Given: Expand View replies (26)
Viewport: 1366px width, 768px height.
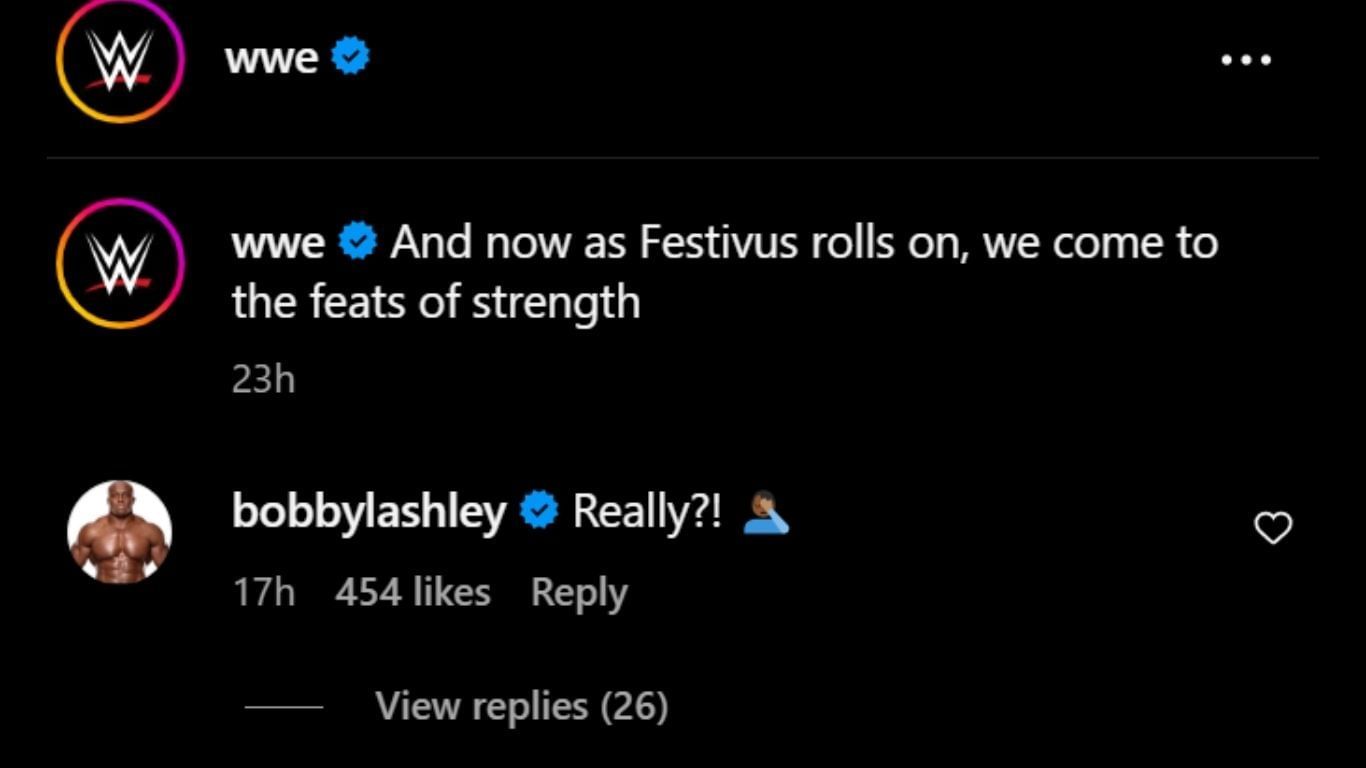Looking at the screenshot, I should (x=521, y=706).
